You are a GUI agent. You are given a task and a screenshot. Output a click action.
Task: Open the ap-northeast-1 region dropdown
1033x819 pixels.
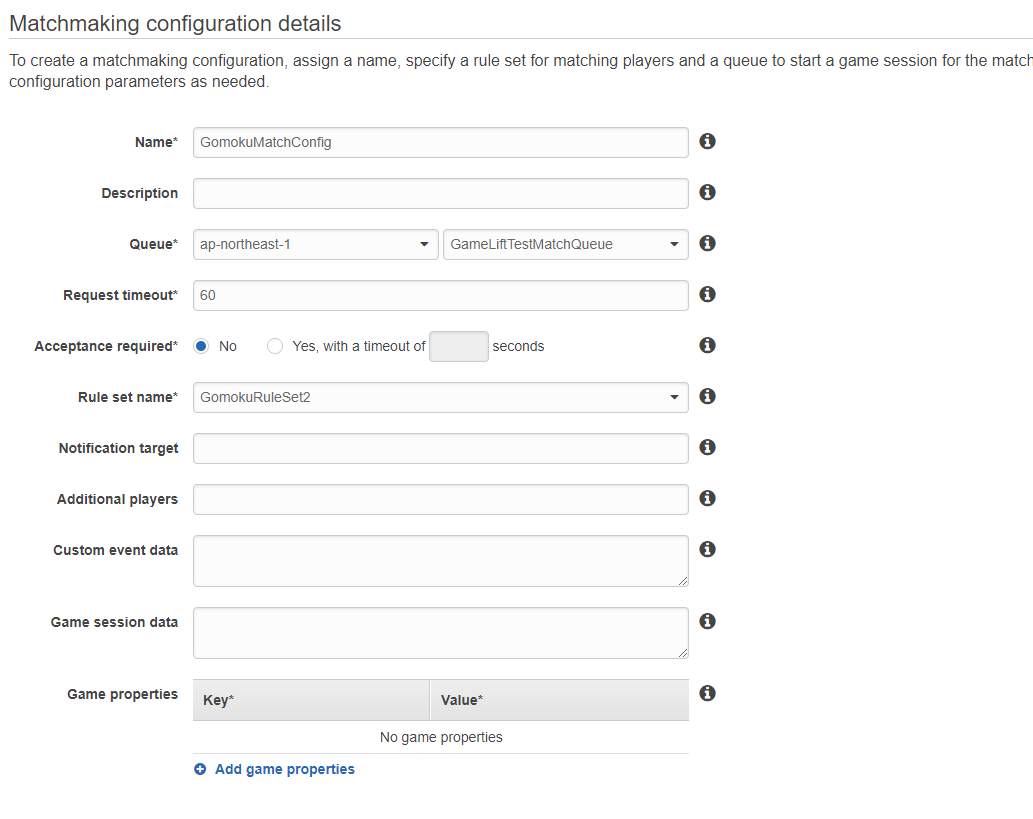(x=316, y=244)
